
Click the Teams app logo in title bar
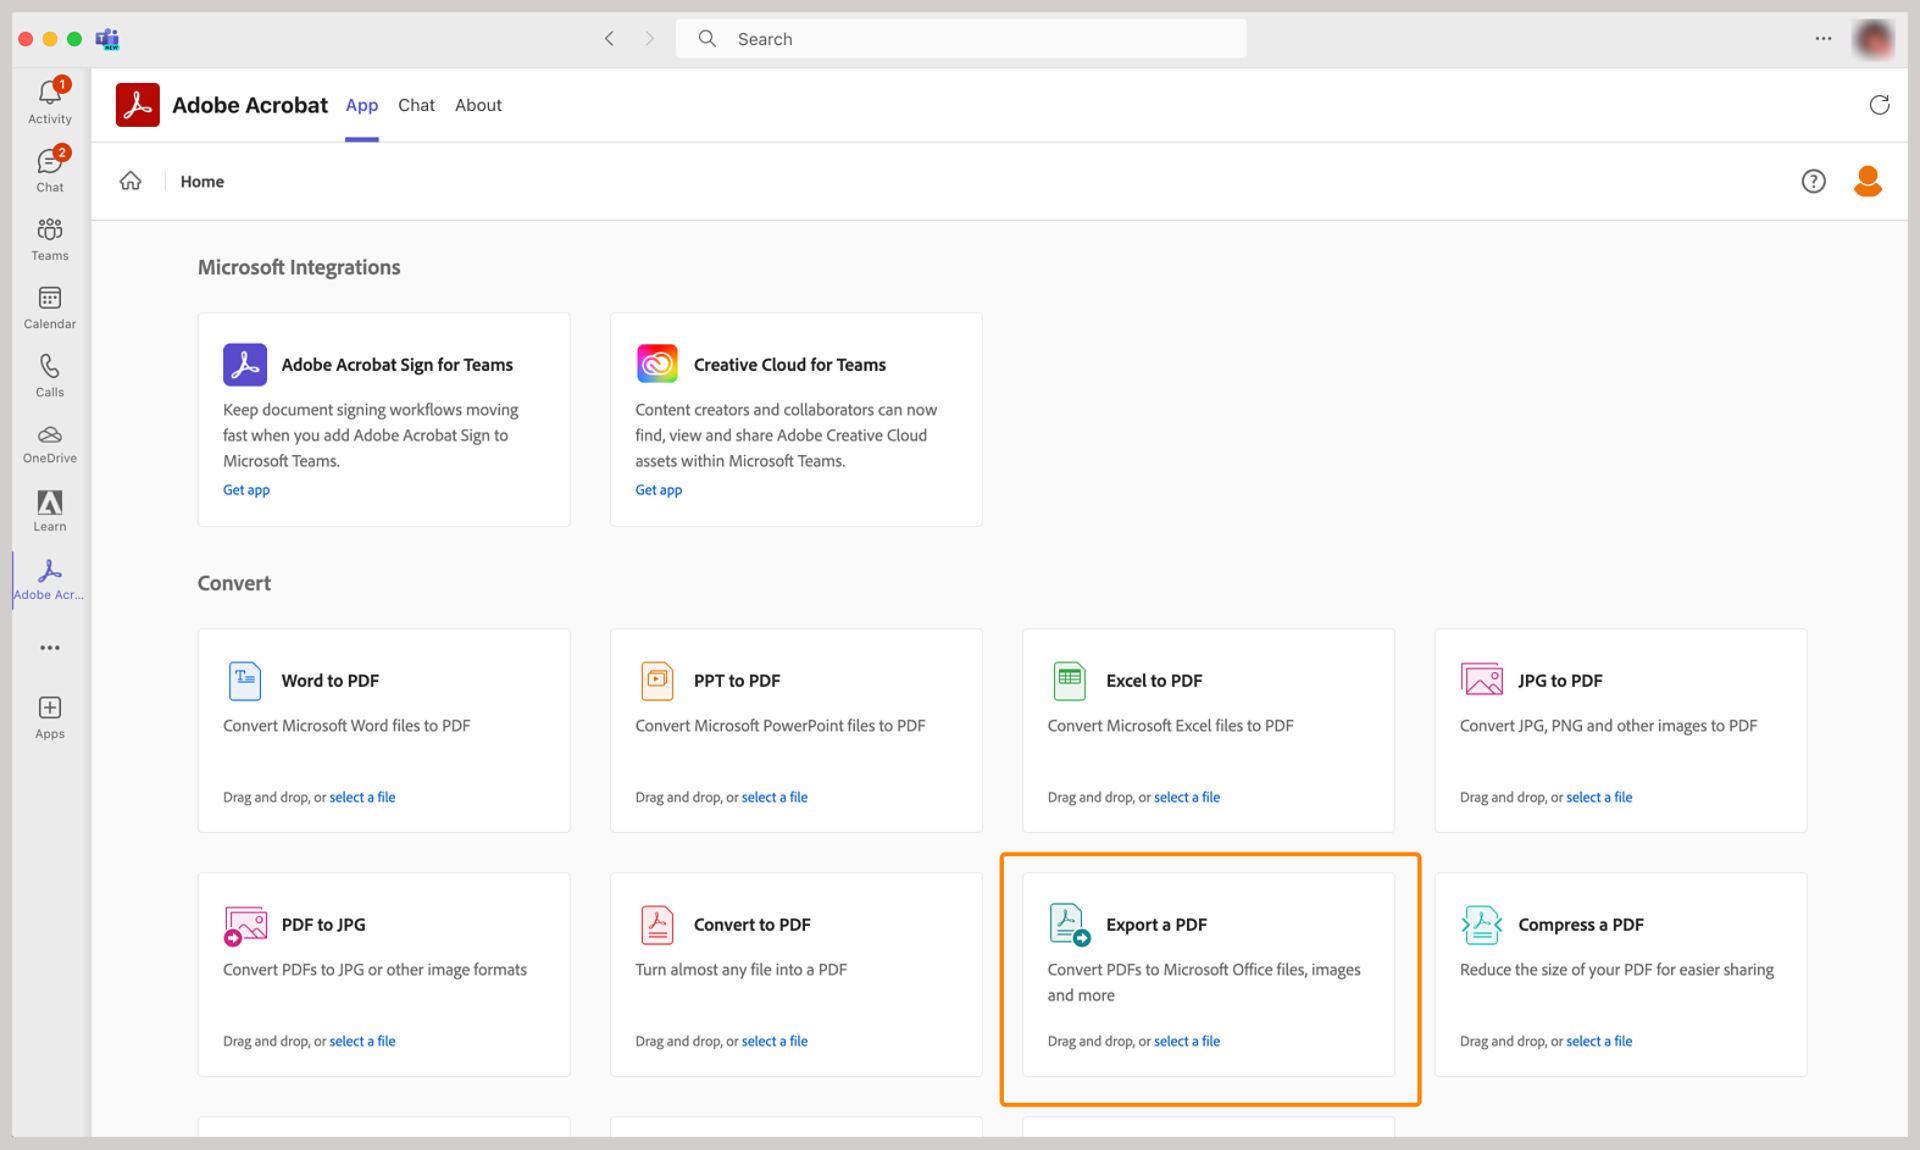[x=107, y=39]
